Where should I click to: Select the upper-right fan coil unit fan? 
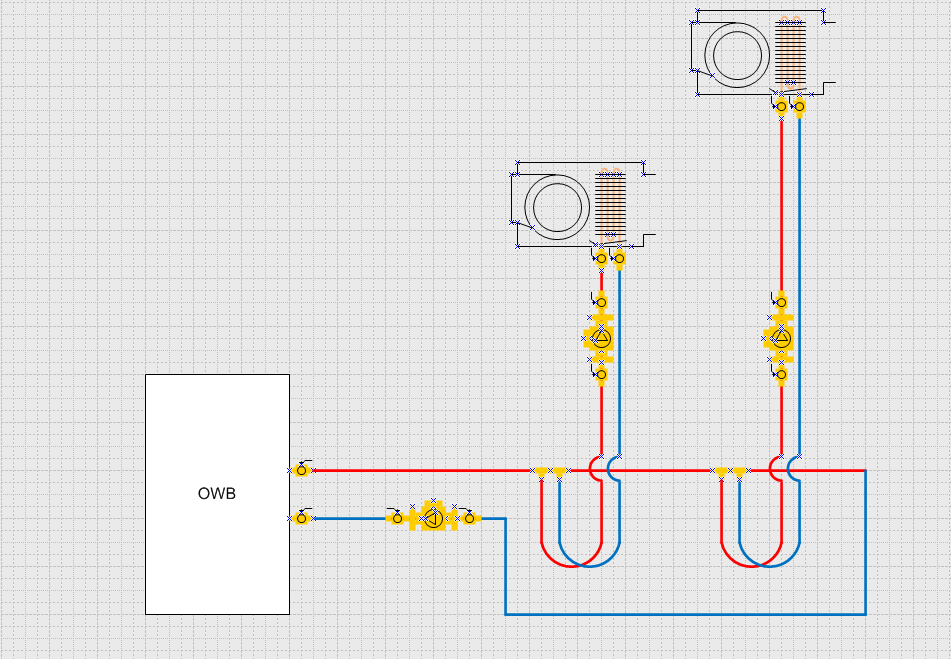click(737, 53)
